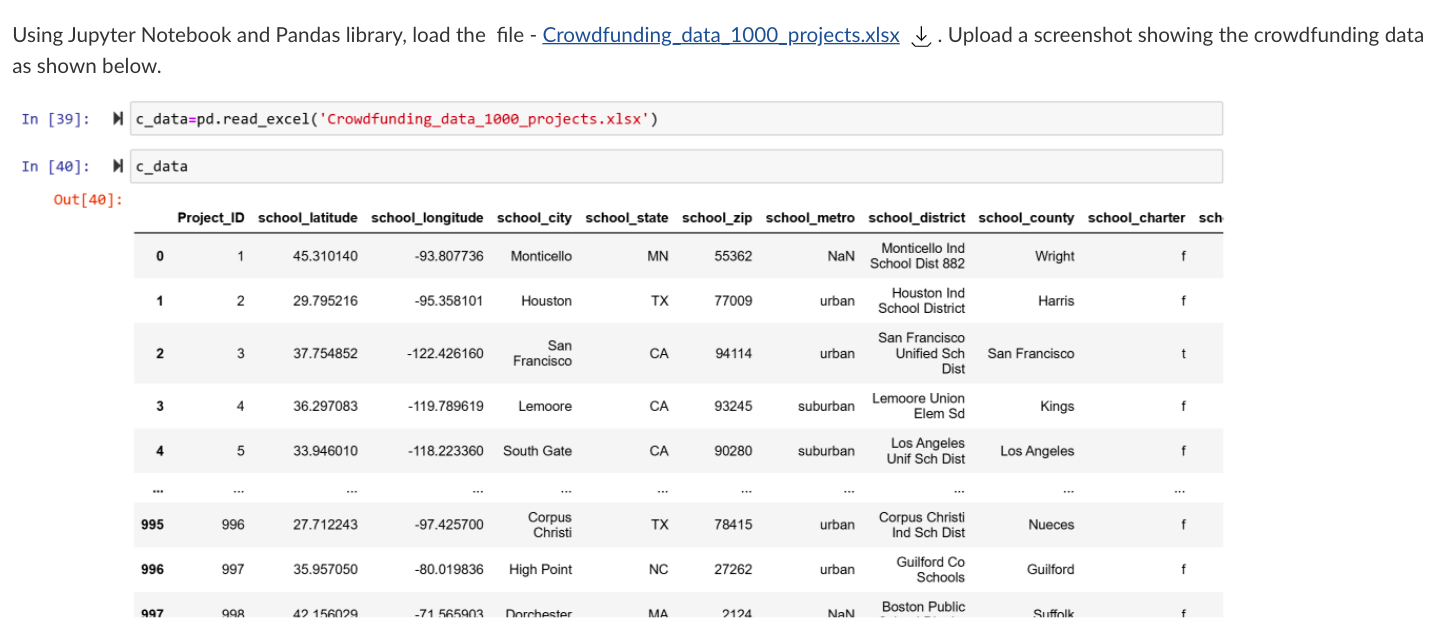
Task: Click the Lemoore city cell
Action: [x=545, y=406]
